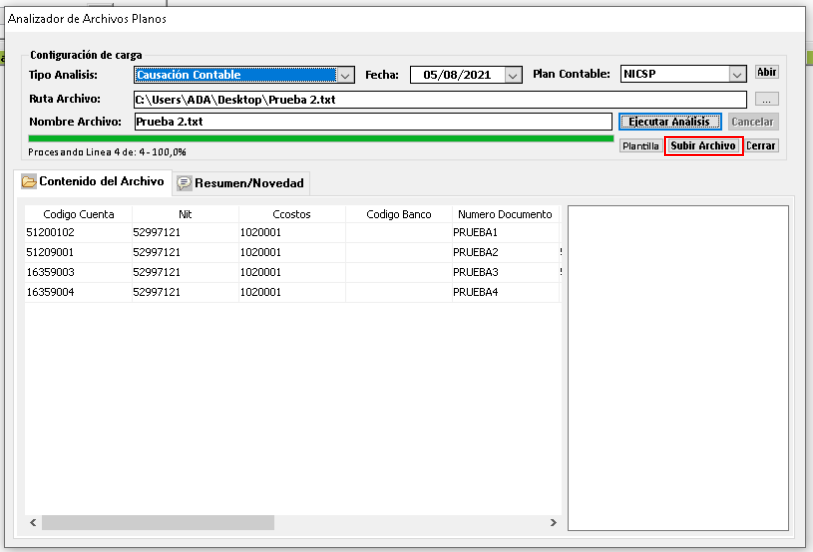Image resolution: width=813 pixels, height=552 pixels.
Task: Open the Plan Contable dropdown
Action: tap(737, 75)
